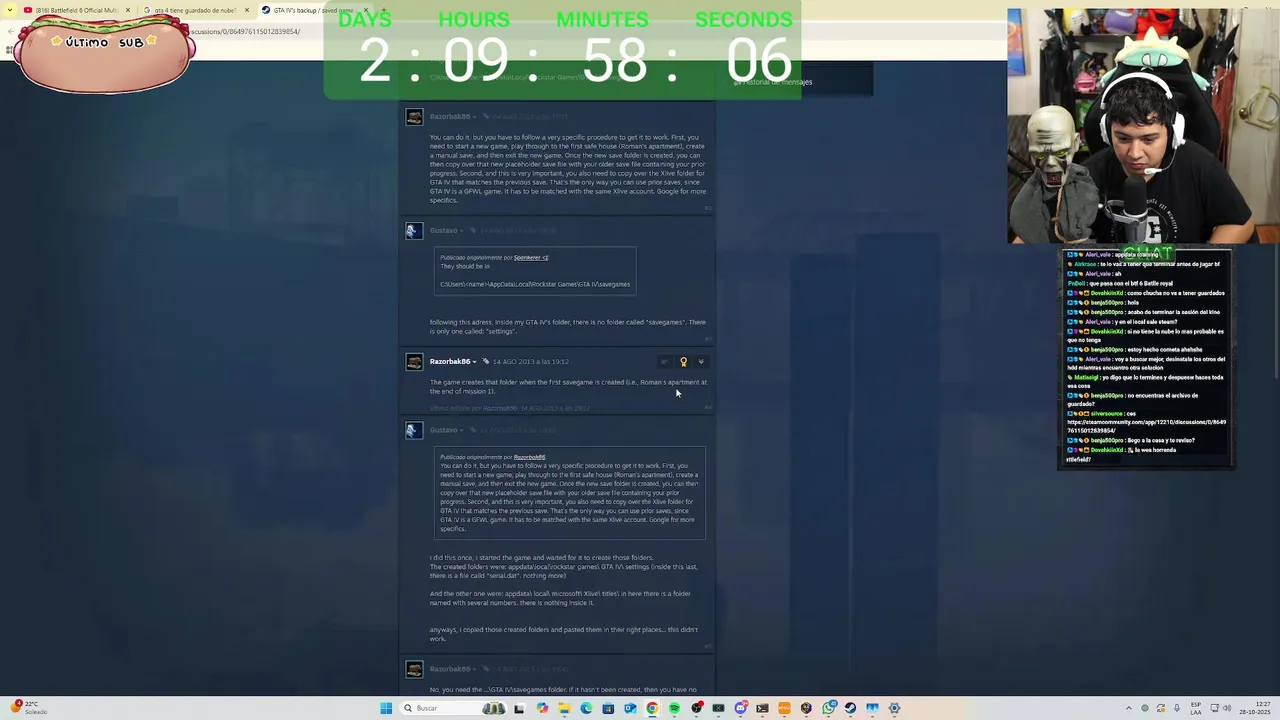1280x720 pixels.
Task: Switch to Battlefield 6 Official YouTube tab
Action: 77,10
